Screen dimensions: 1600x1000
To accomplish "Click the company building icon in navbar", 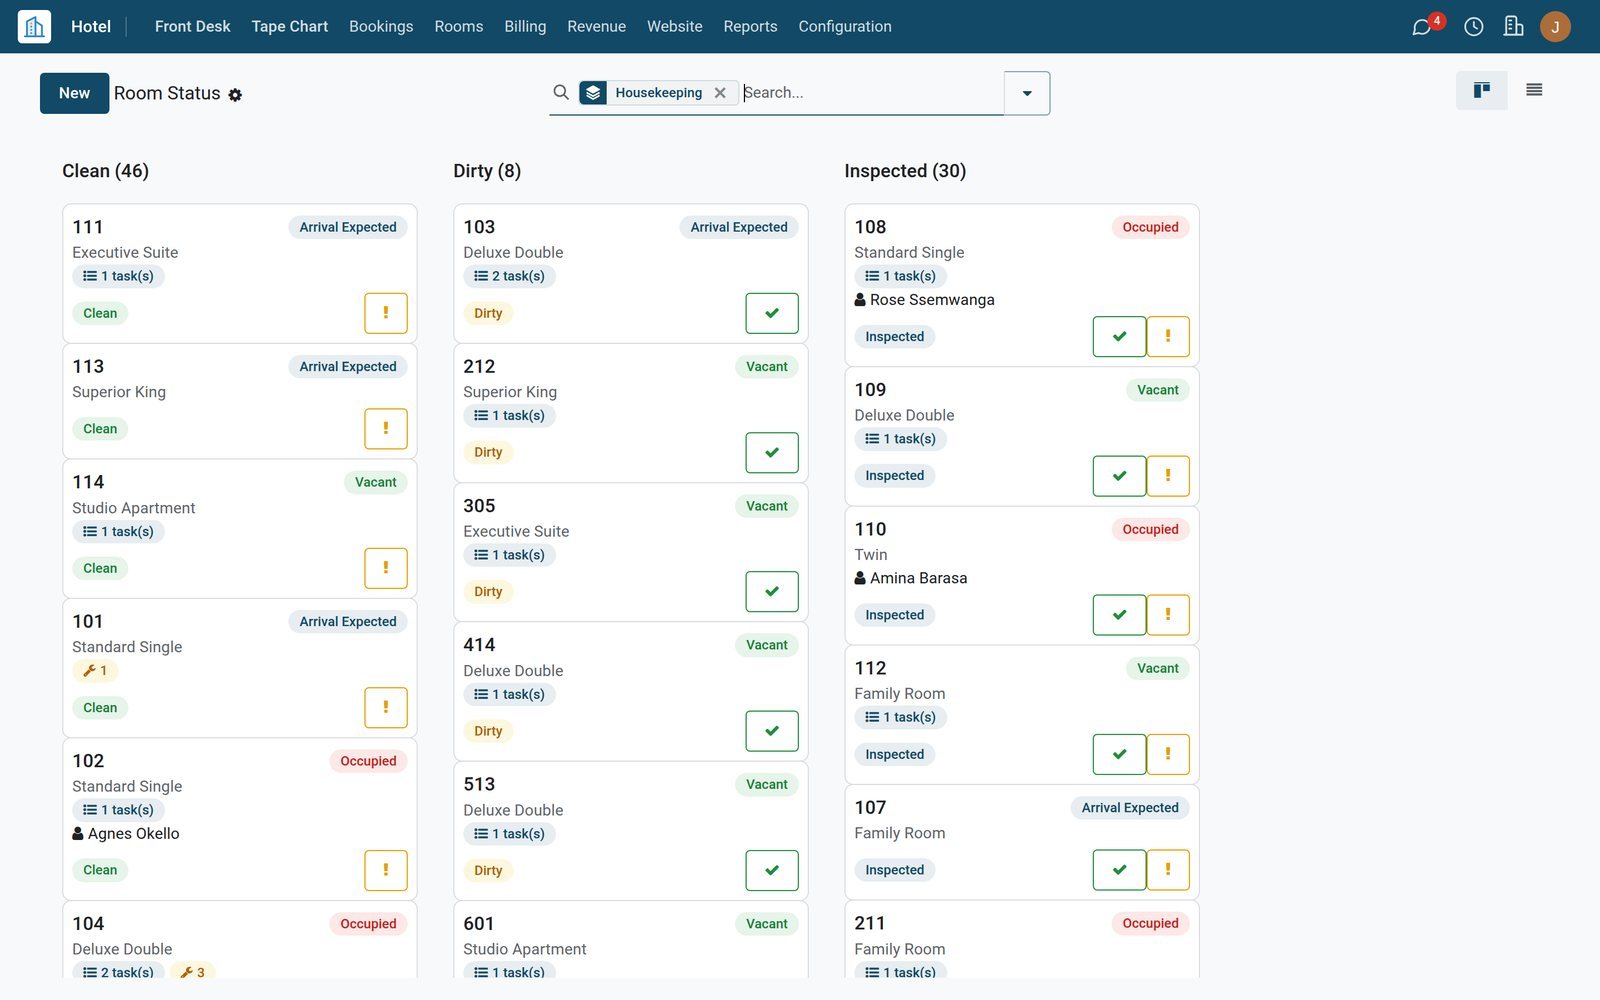I will [1514, 27].
